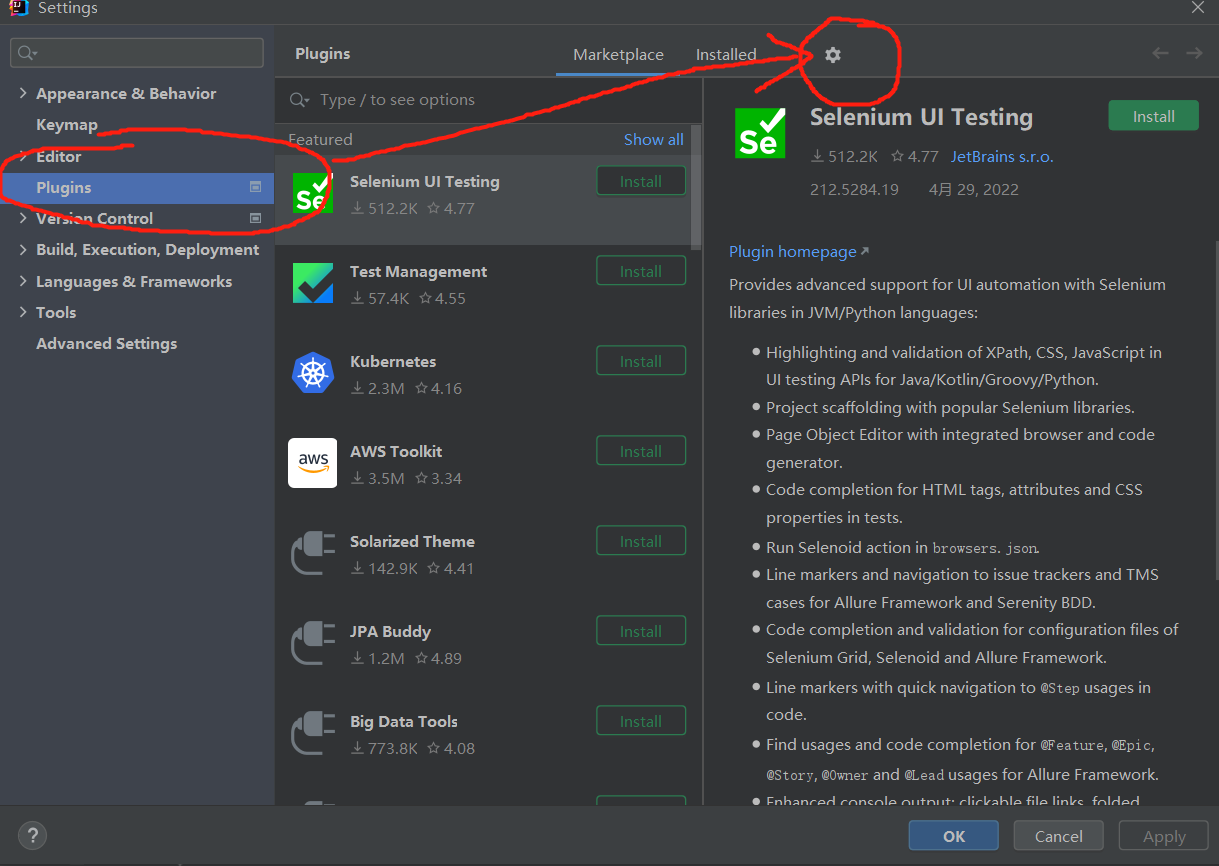This screenshot has width=1219, height=866.
Task: Select the Kubernetes plugin name
Action: (393, 361)
